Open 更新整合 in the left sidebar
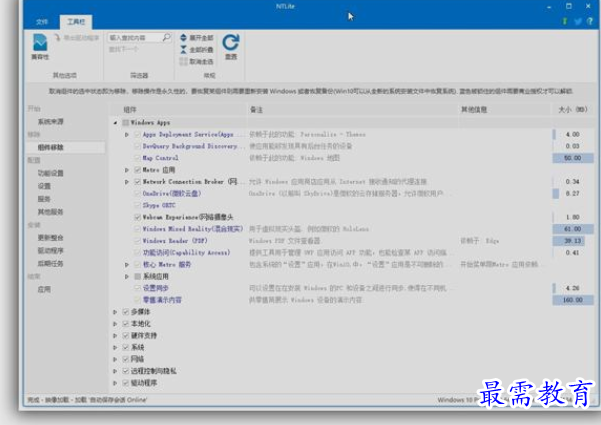This screenshot has height=425, width=601. click(x=51, y=238)
